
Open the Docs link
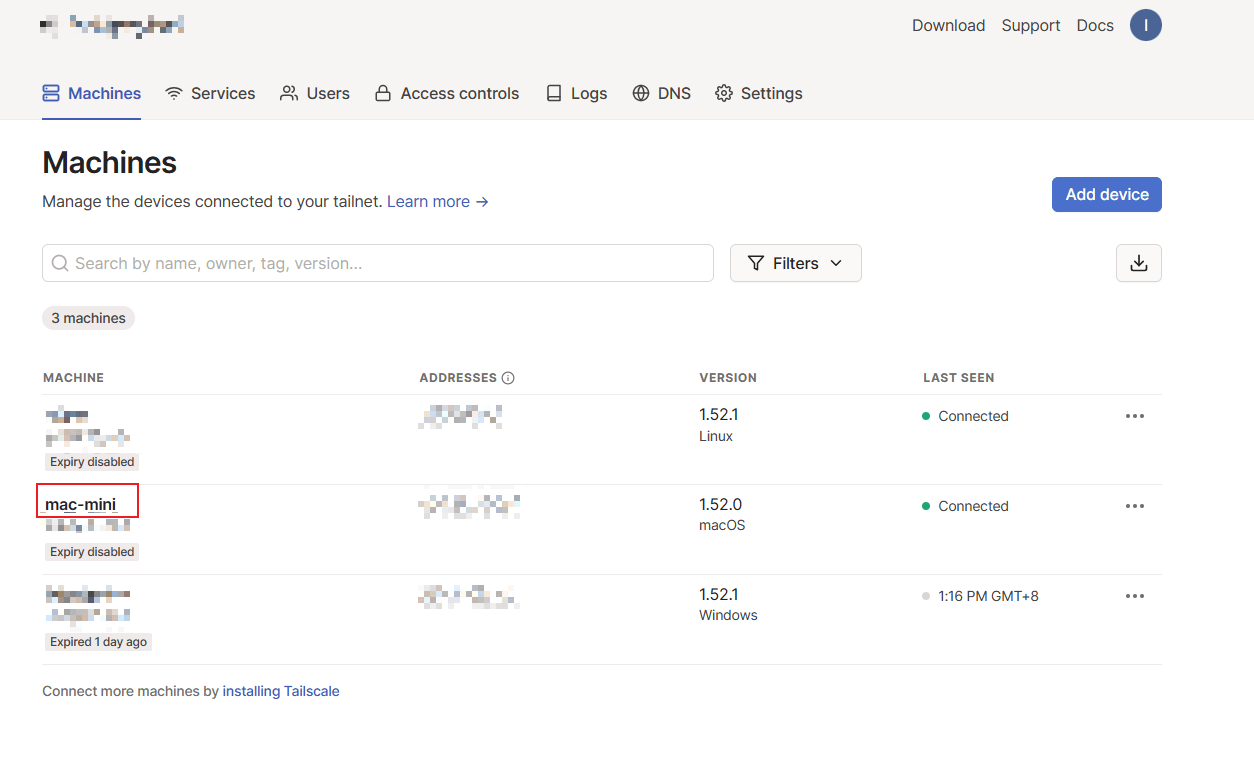[1095, 25]
